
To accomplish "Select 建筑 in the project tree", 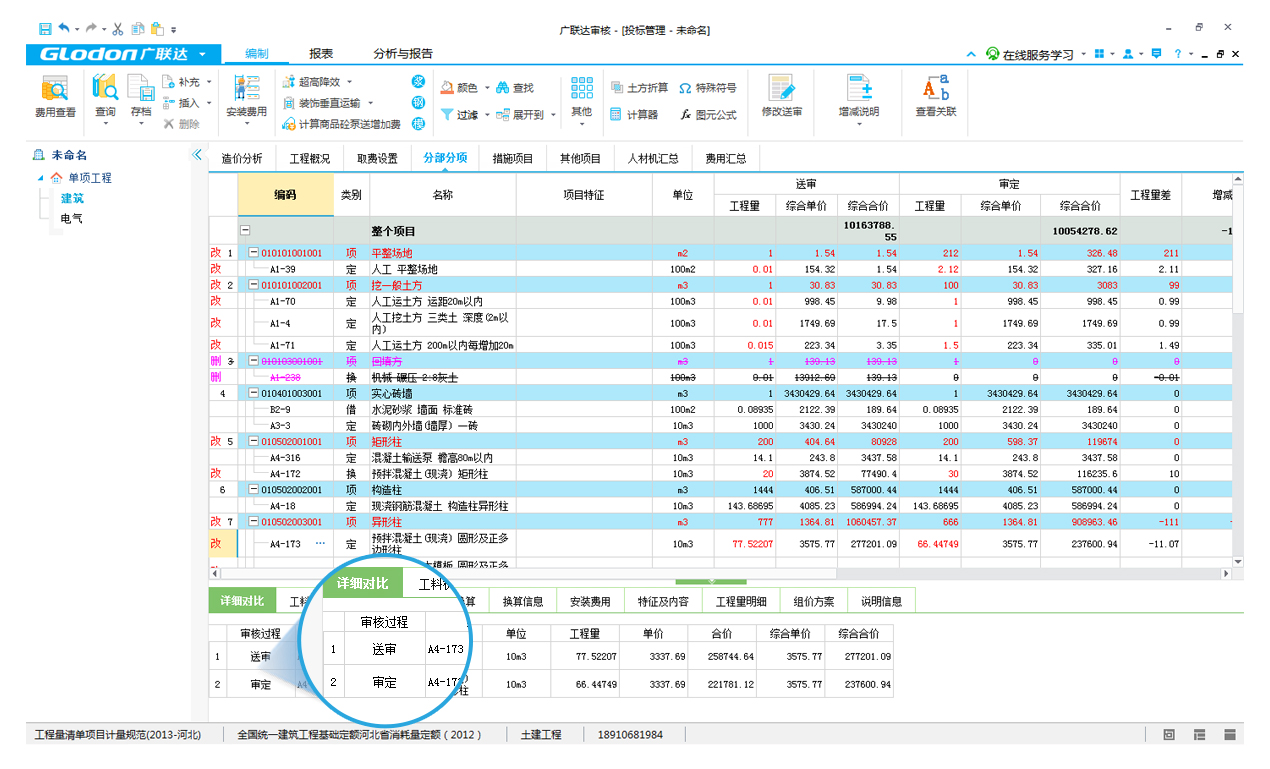I will (x=72, y=198).
